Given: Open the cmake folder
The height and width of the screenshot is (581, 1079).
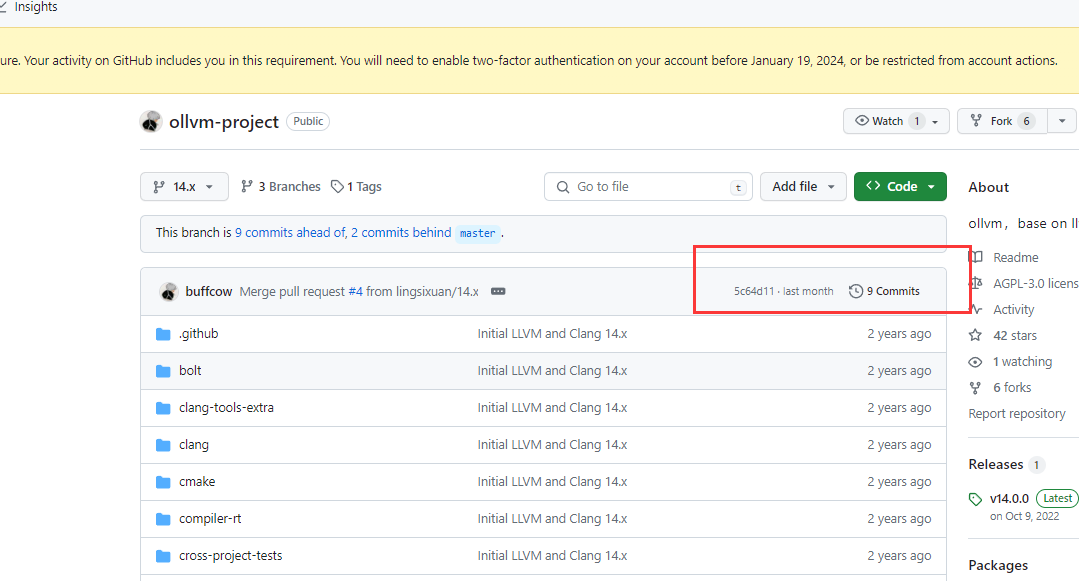Looking at the screenshot, I should pyautogui.click(x=197, y=482).
